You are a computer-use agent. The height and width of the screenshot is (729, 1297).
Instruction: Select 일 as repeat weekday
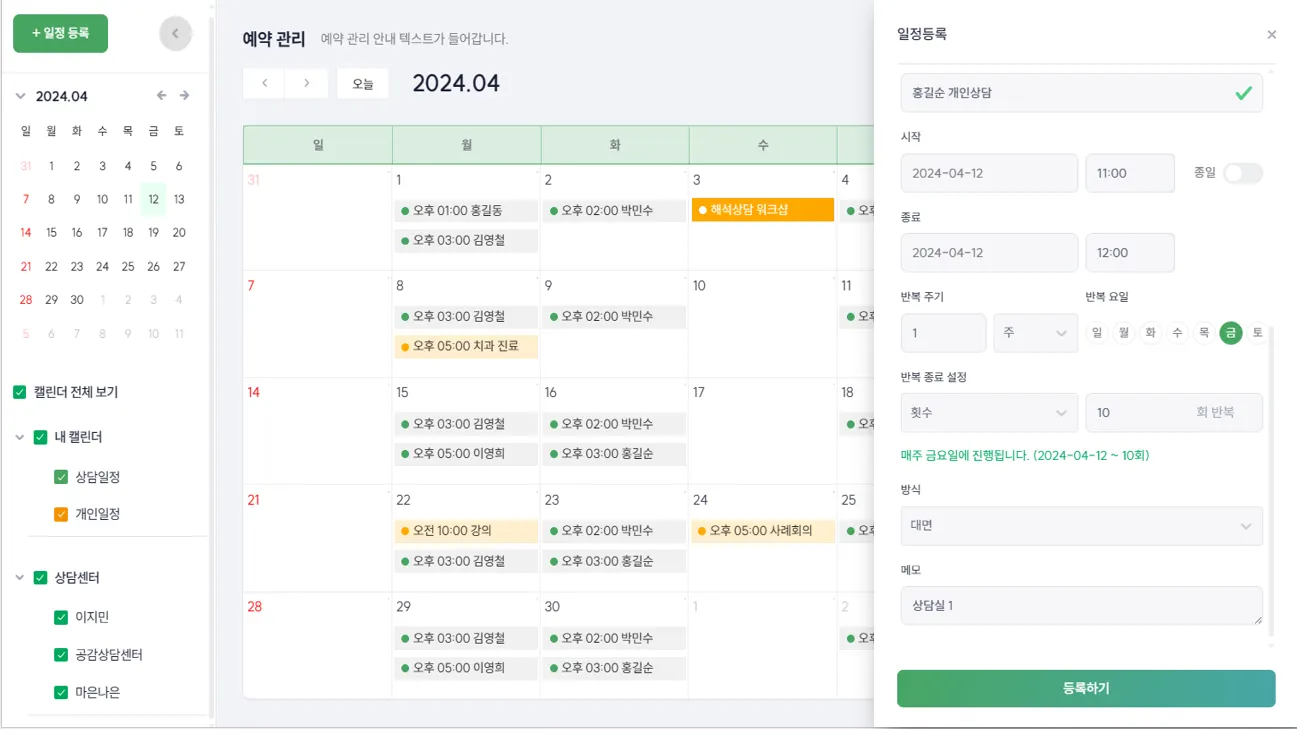1097,333
